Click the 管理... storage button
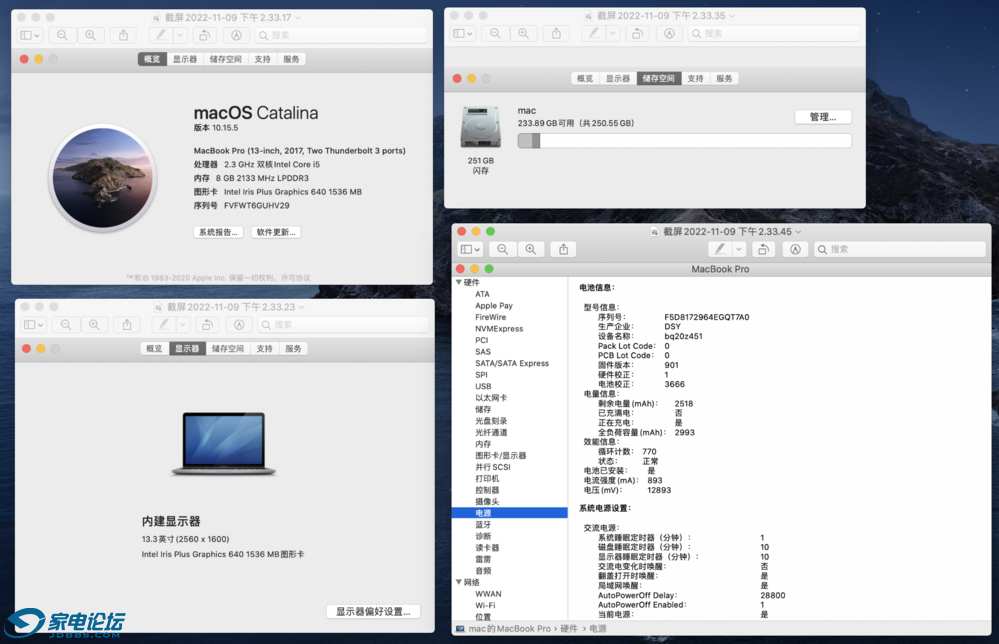 coord(823,117)
